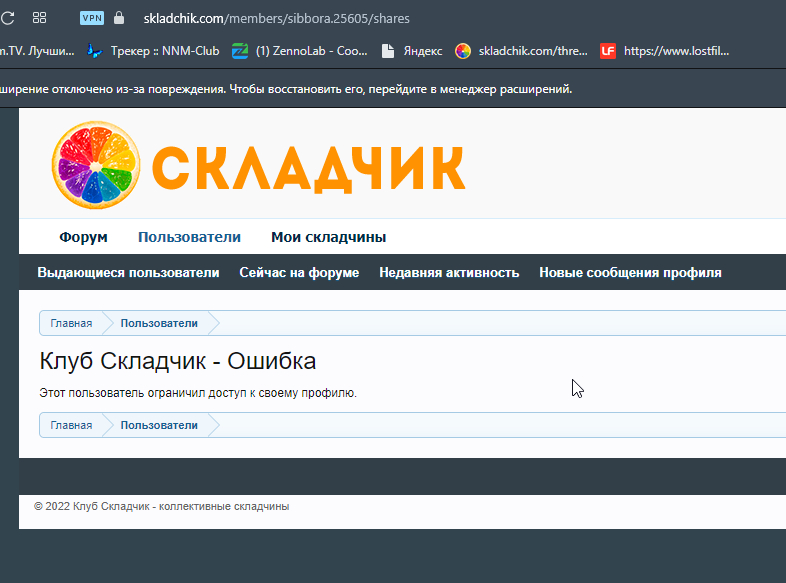
Task: Go to Выдающиеся пользователи
Action: tap(128, 273)
